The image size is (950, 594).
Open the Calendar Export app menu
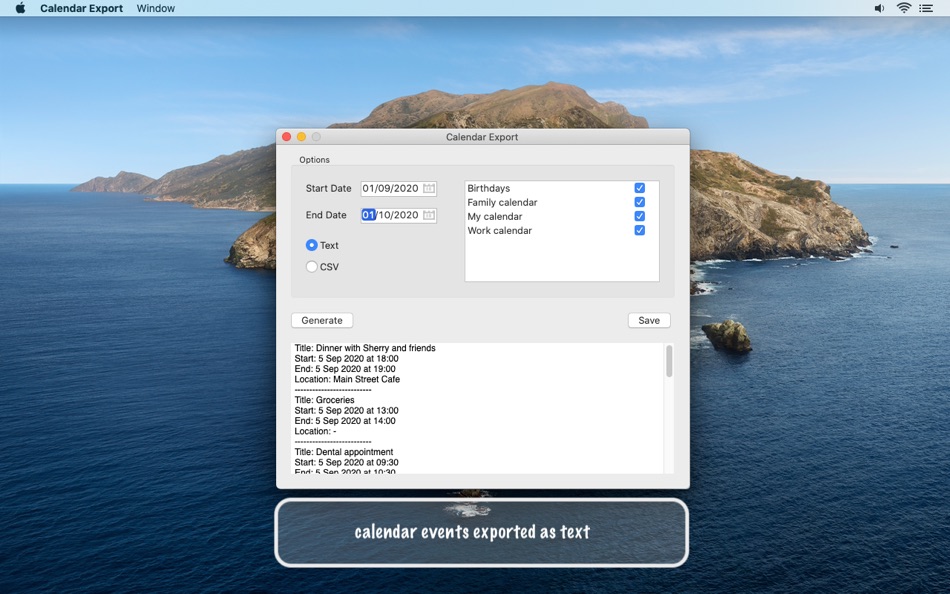point(82,8)
